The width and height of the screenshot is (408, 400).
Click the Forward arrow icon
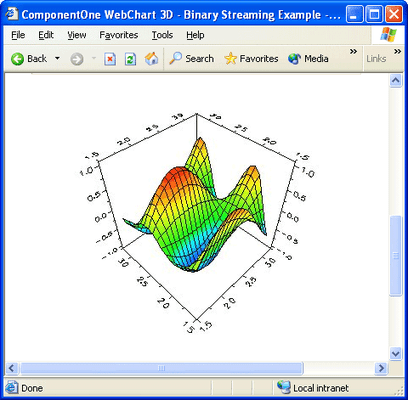[77, 59]
